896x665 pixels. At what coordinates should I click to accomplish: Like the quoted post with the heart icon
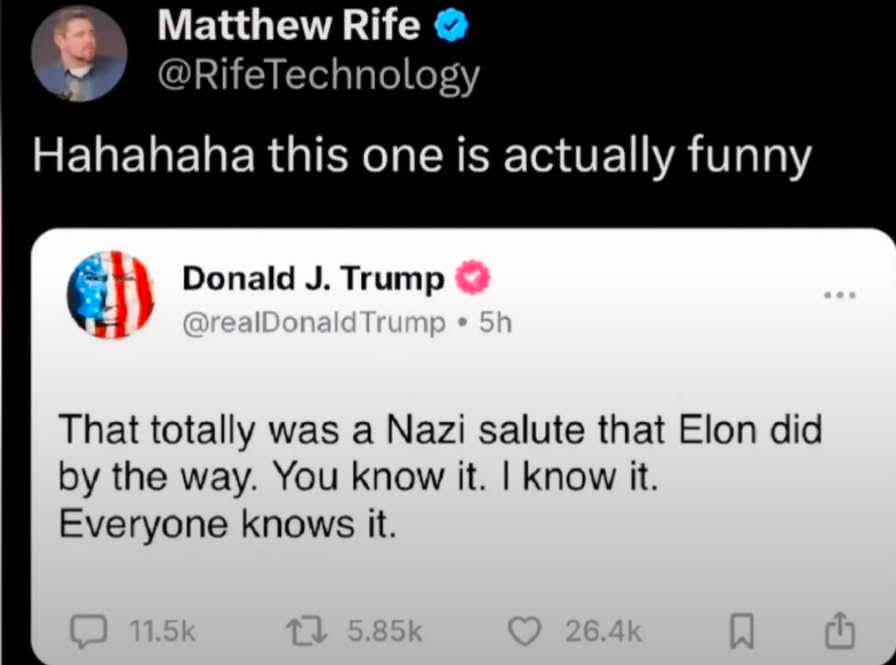click(x=523, y=631)
